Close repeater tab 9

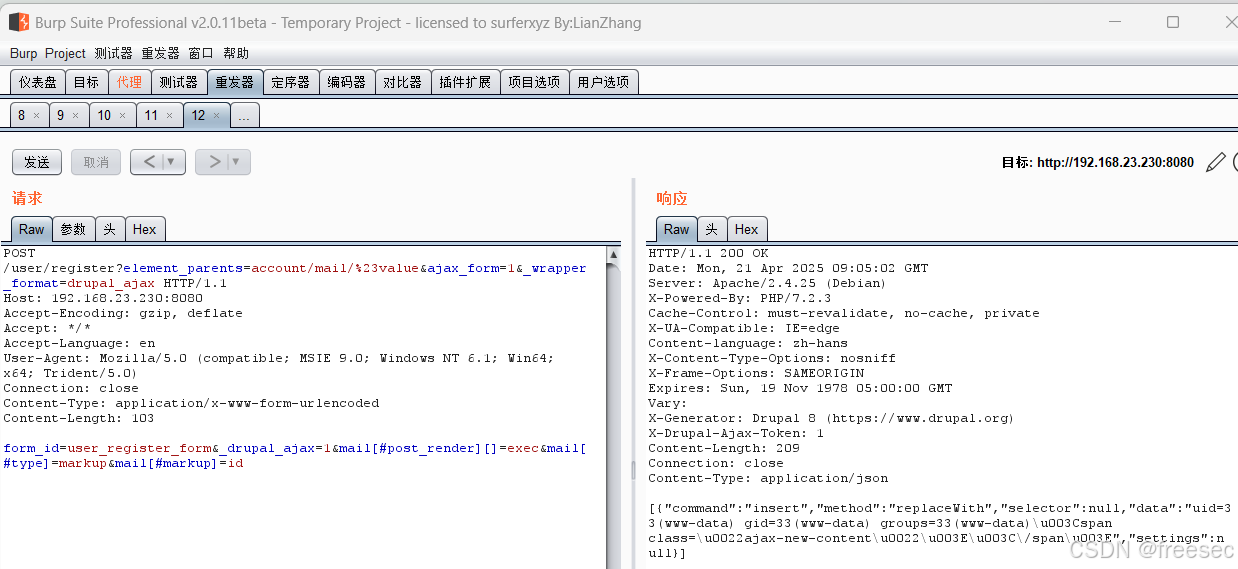tap(76, 116)
